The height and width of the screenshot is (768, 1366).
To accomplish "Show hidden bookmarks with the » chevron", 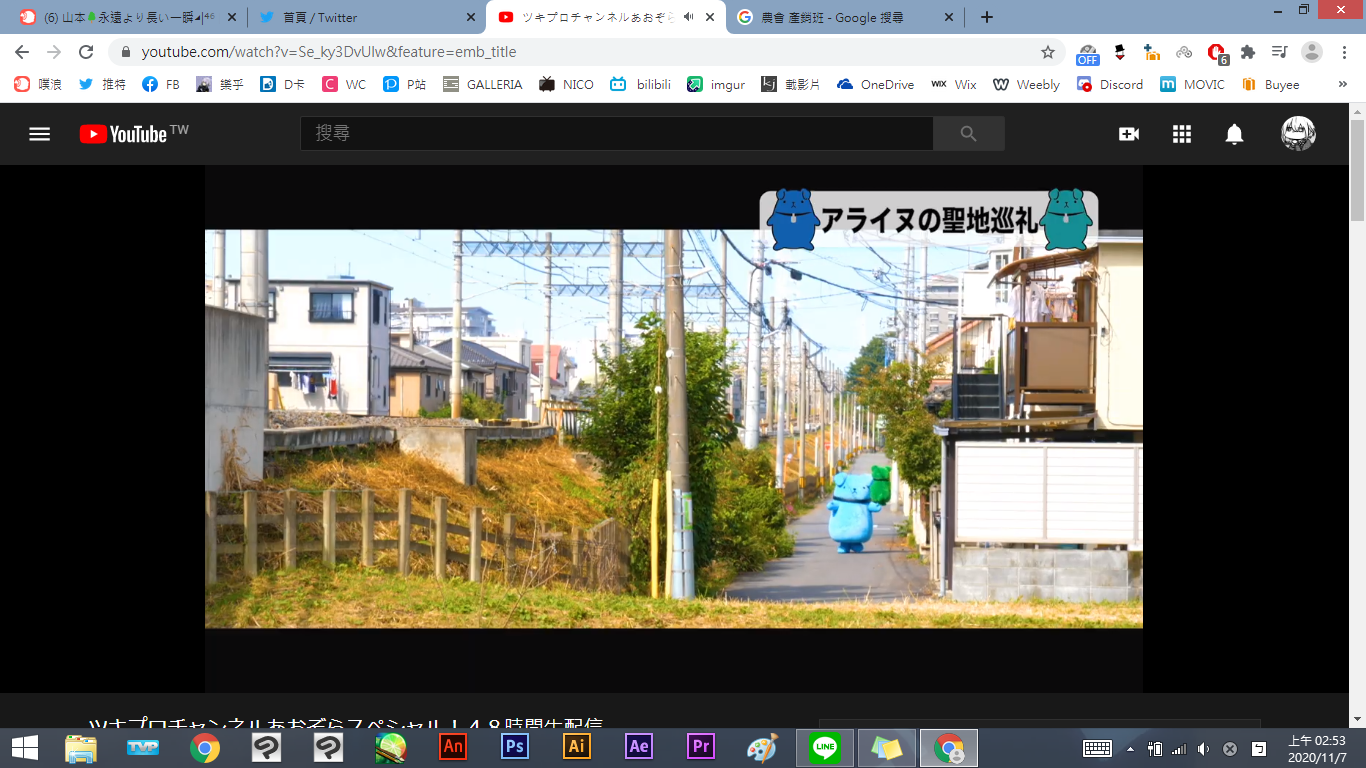I will click(x=1342, y=85).
